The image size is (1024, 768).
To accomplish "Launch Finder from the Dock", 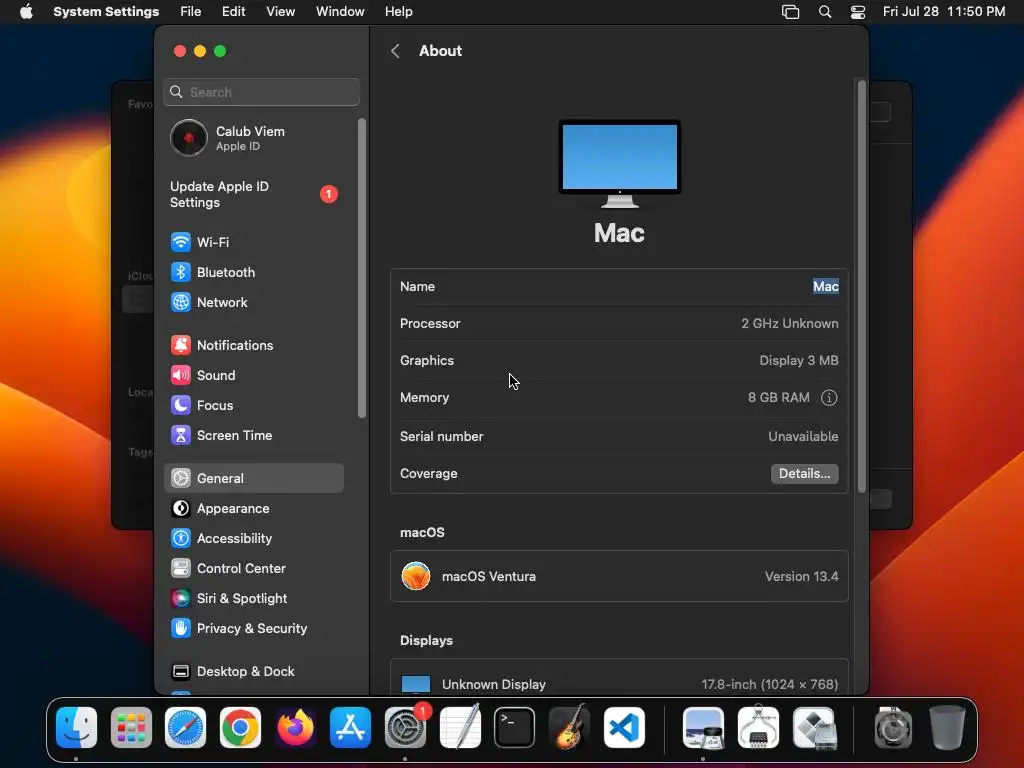I will coord(76,727).
